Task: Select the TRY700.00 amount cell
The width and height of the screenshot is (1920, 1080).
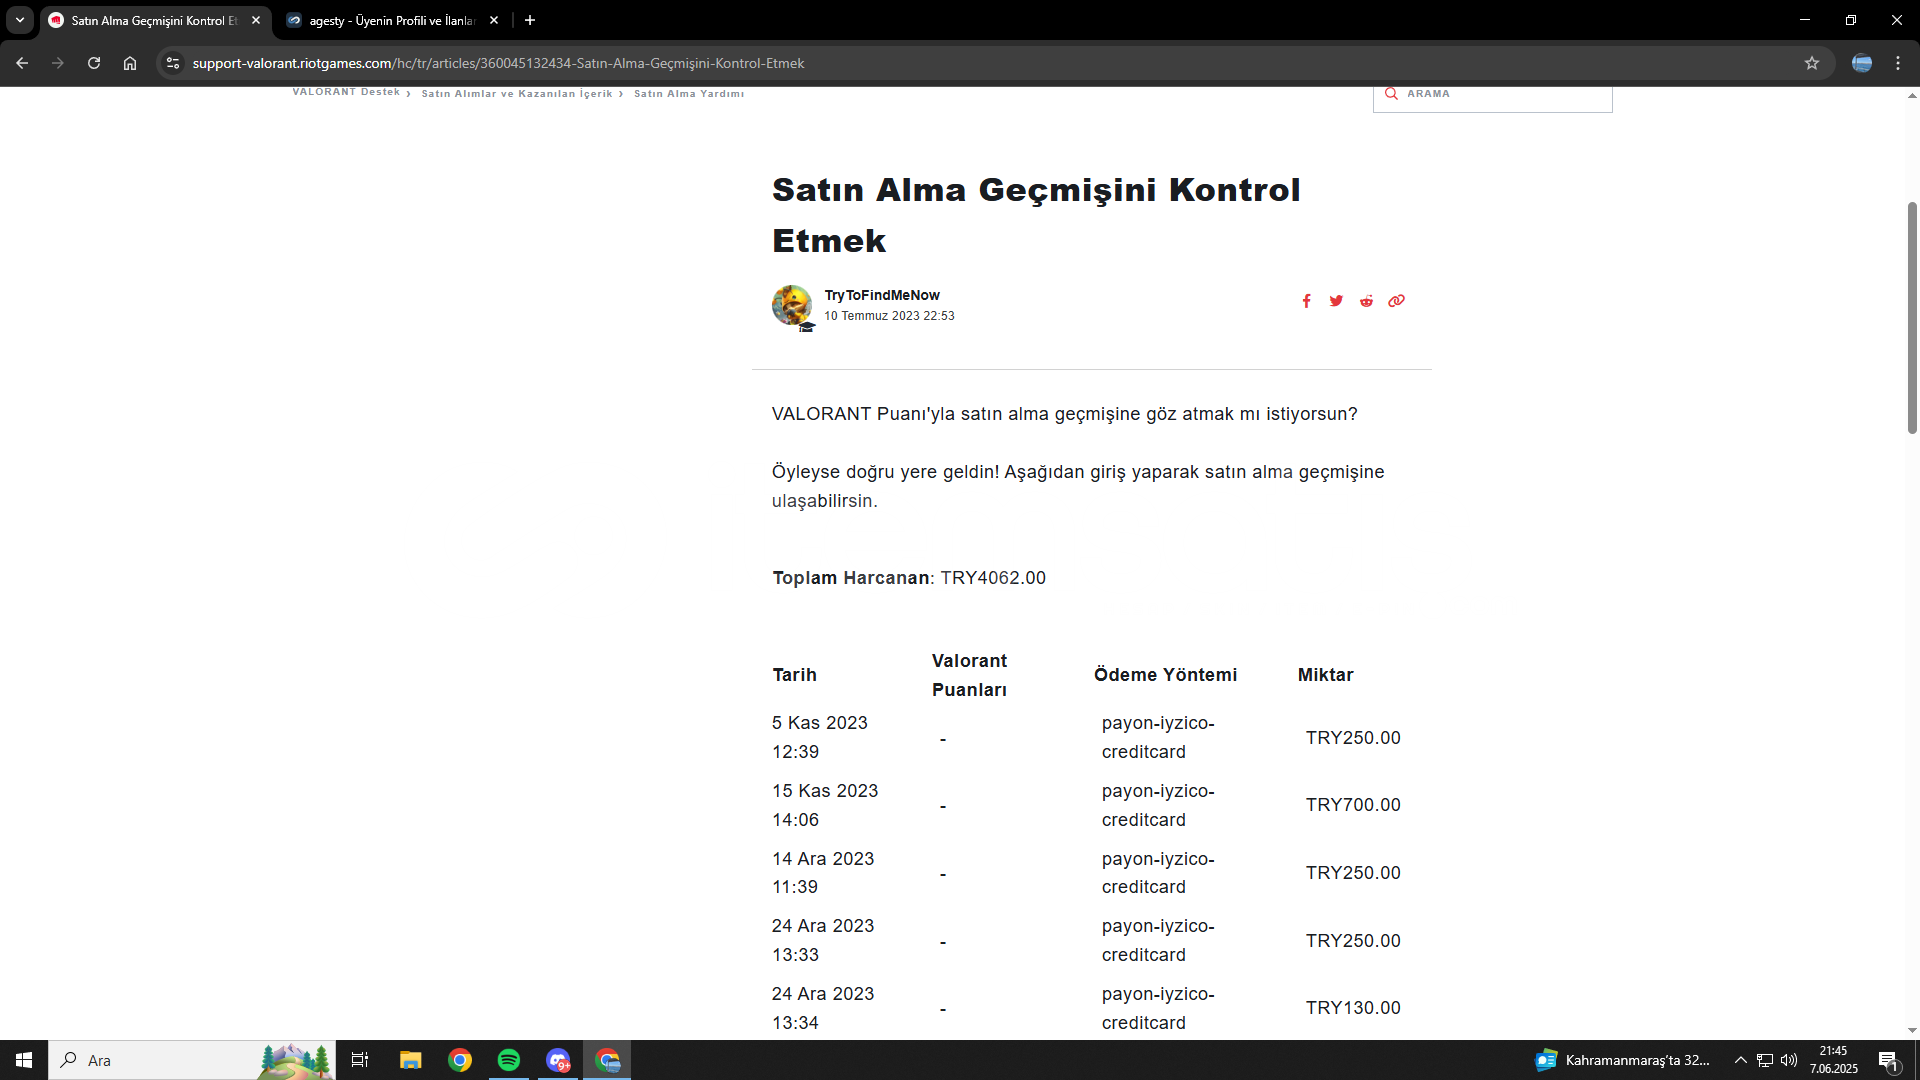Action: [1353, 805]
